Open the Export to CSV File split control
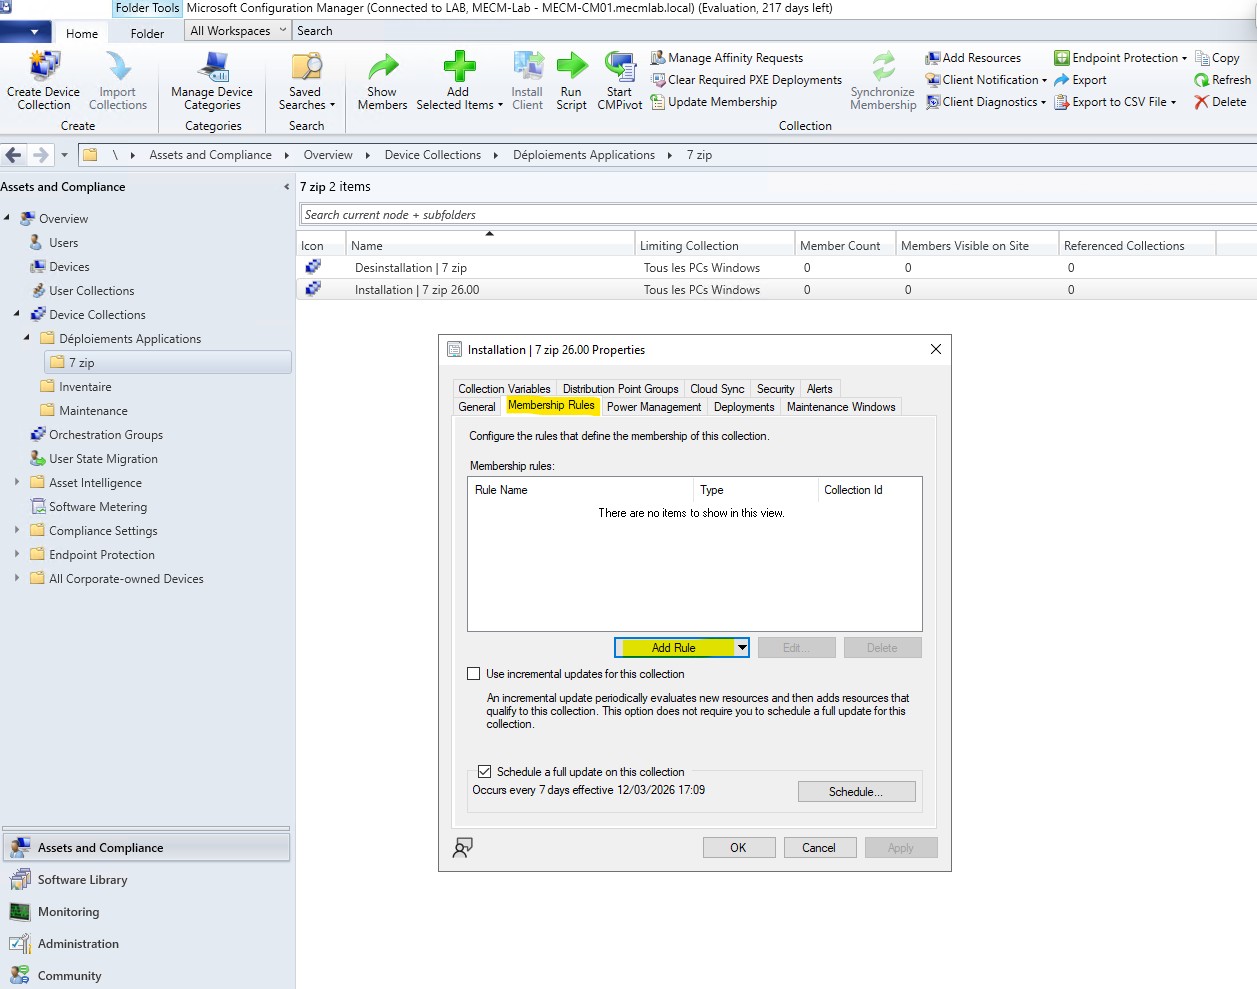Screen dimensions: 1257x989 point(1115,101)
